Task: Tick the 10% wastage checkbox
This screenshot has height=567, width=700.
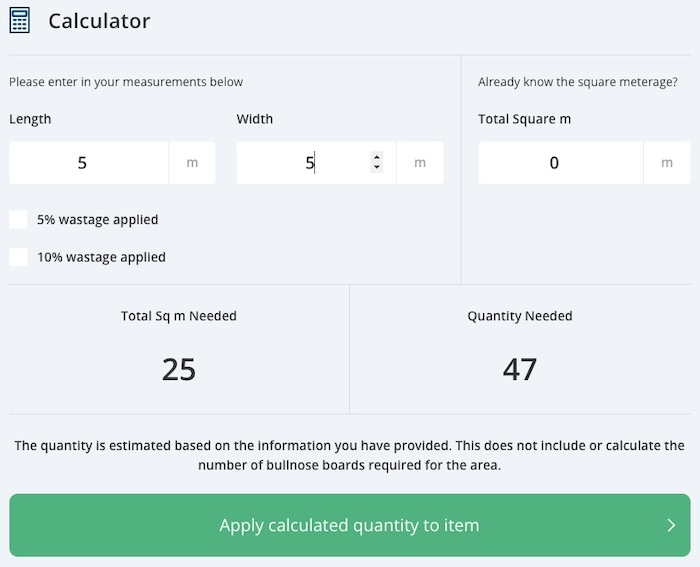Action: pyautogui.click(x=18, y=257)
